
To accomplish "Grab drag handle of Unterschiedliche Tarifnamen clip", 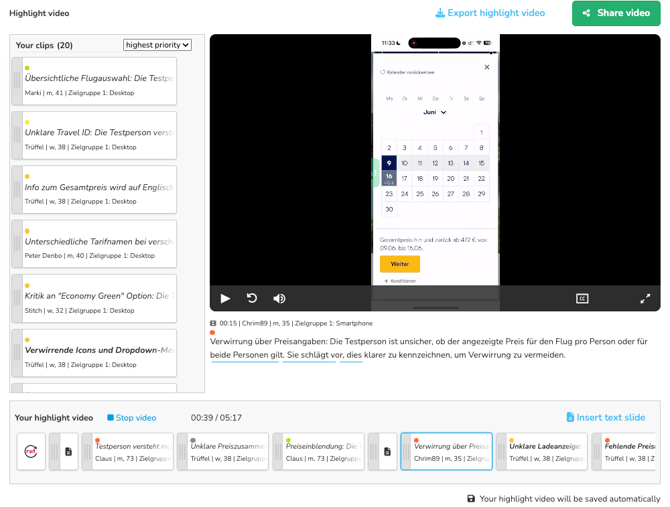I will (17, 244).
